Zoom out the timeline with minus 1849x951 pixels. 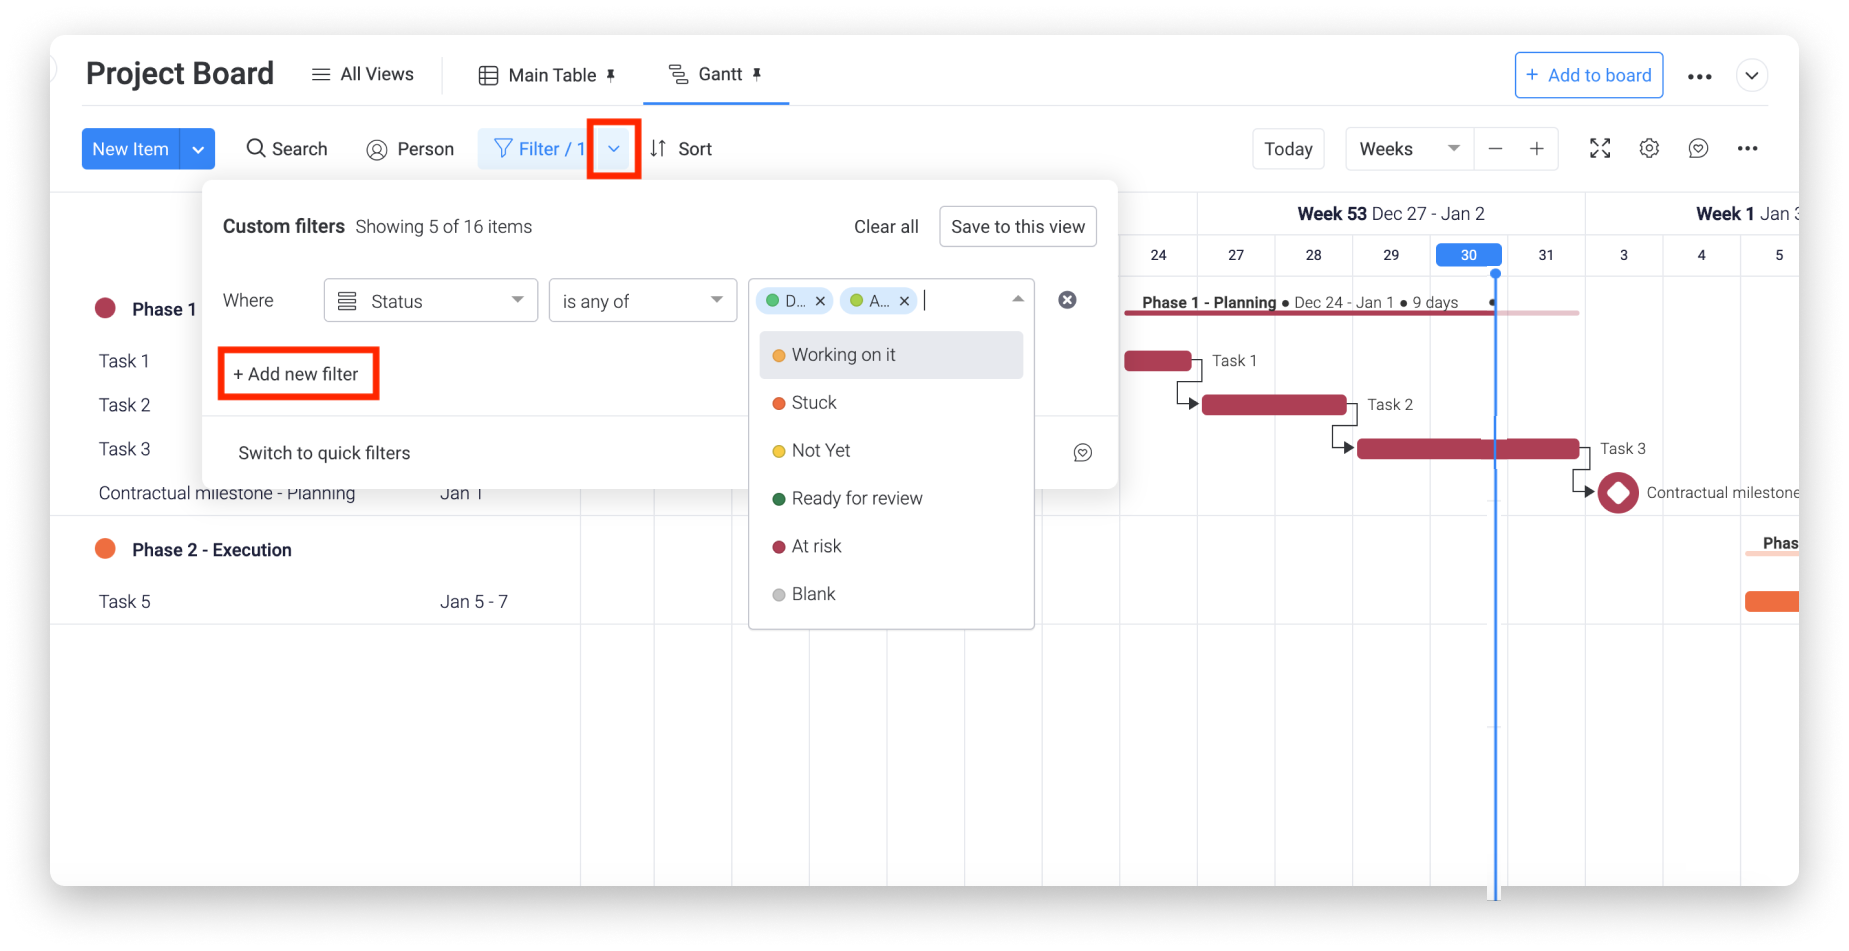click(1495, 149)
